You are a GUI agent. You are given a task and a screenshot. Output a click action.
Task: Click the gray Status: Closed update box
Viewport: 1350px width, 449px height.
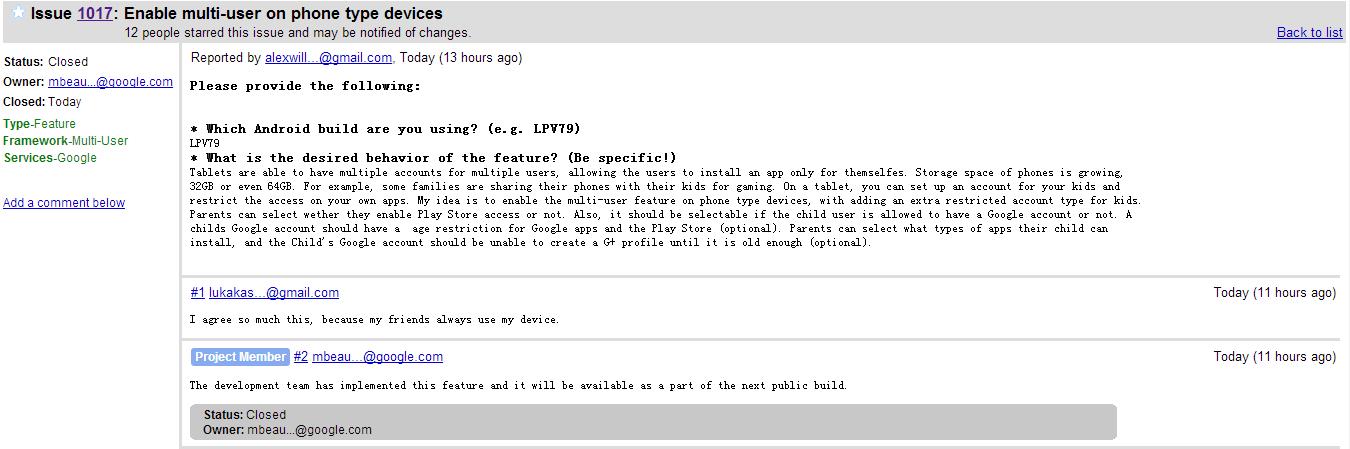tap(653, 422)
